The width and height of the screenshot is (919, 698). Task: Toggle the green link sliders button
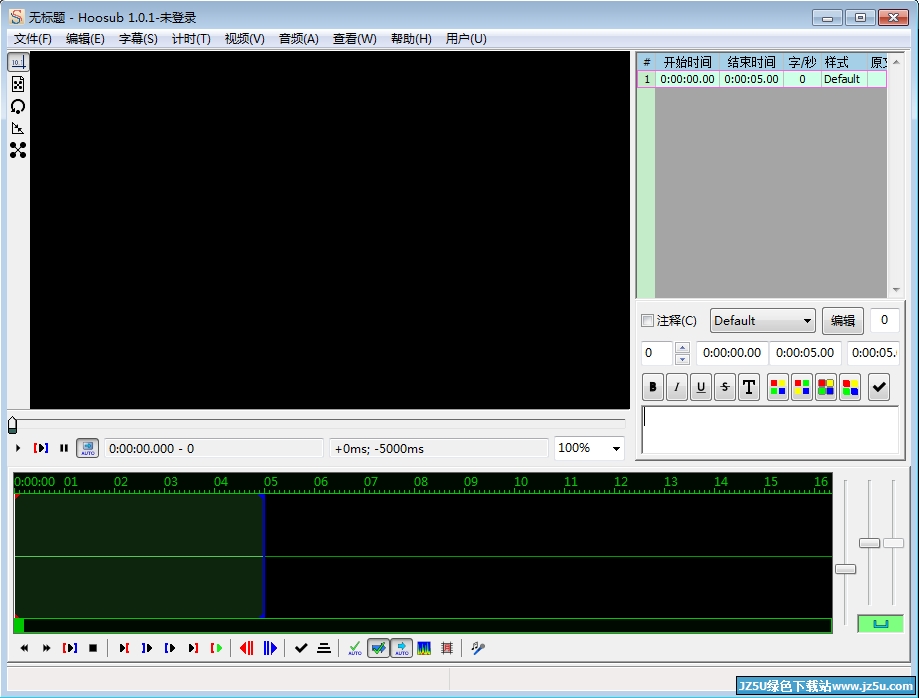[x=880, y=624]
